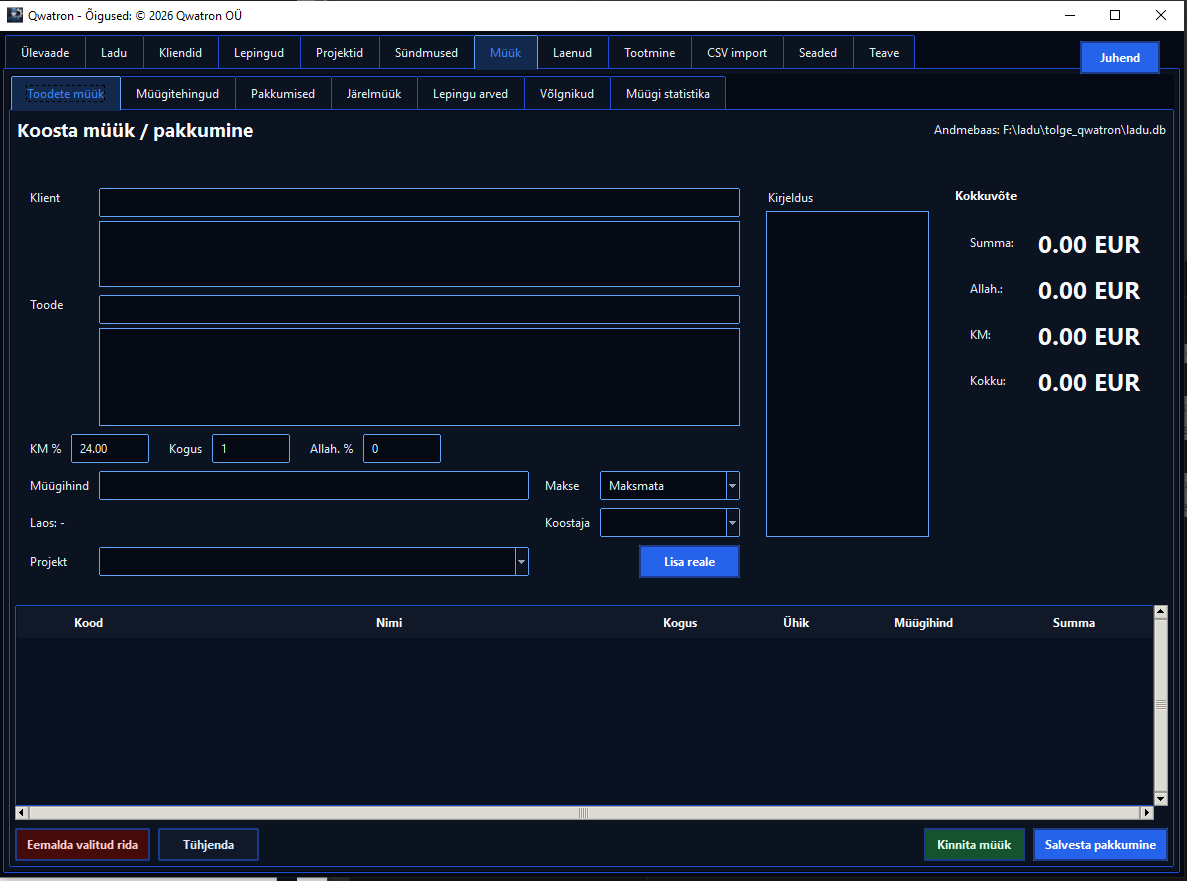Screen dimensions: 1187x881
Task: View the Müügi statistika sub-tab
Action: tap(668, 94)
